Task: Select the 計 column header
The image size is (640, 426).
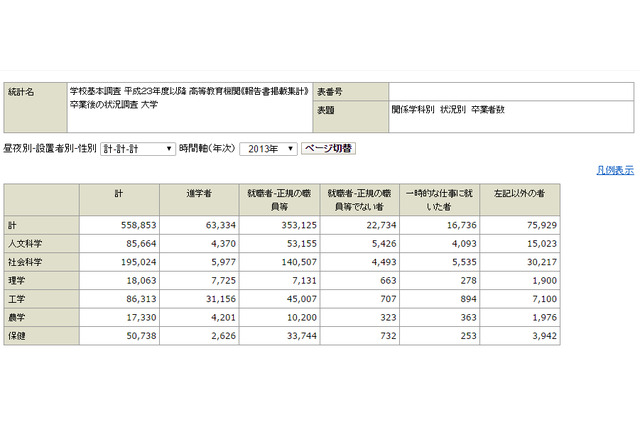Action: pos(119,200)
